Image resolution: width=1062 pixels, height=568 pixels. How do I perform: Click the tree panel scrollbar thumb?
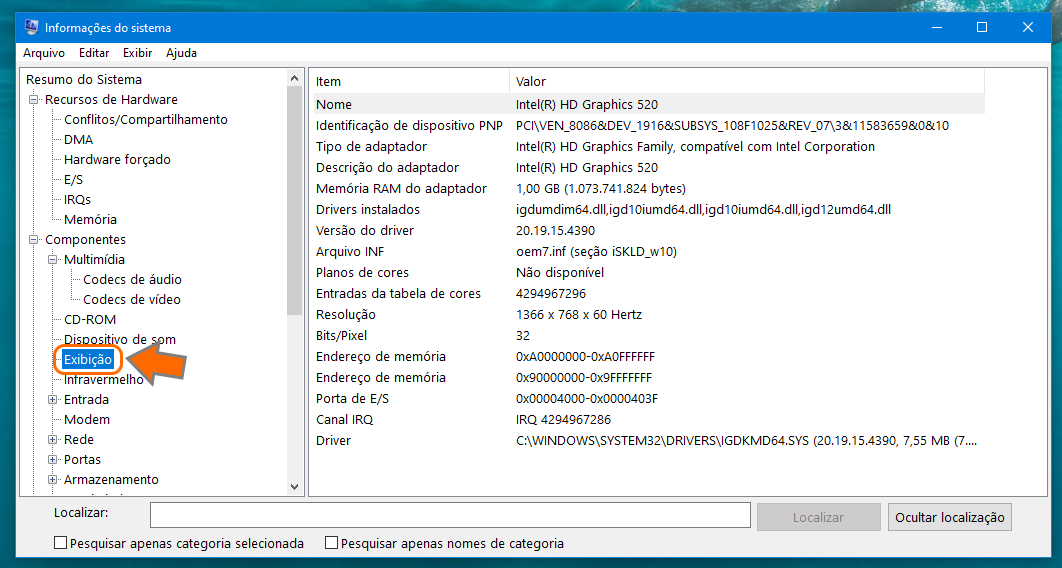[x=294, y=201]
